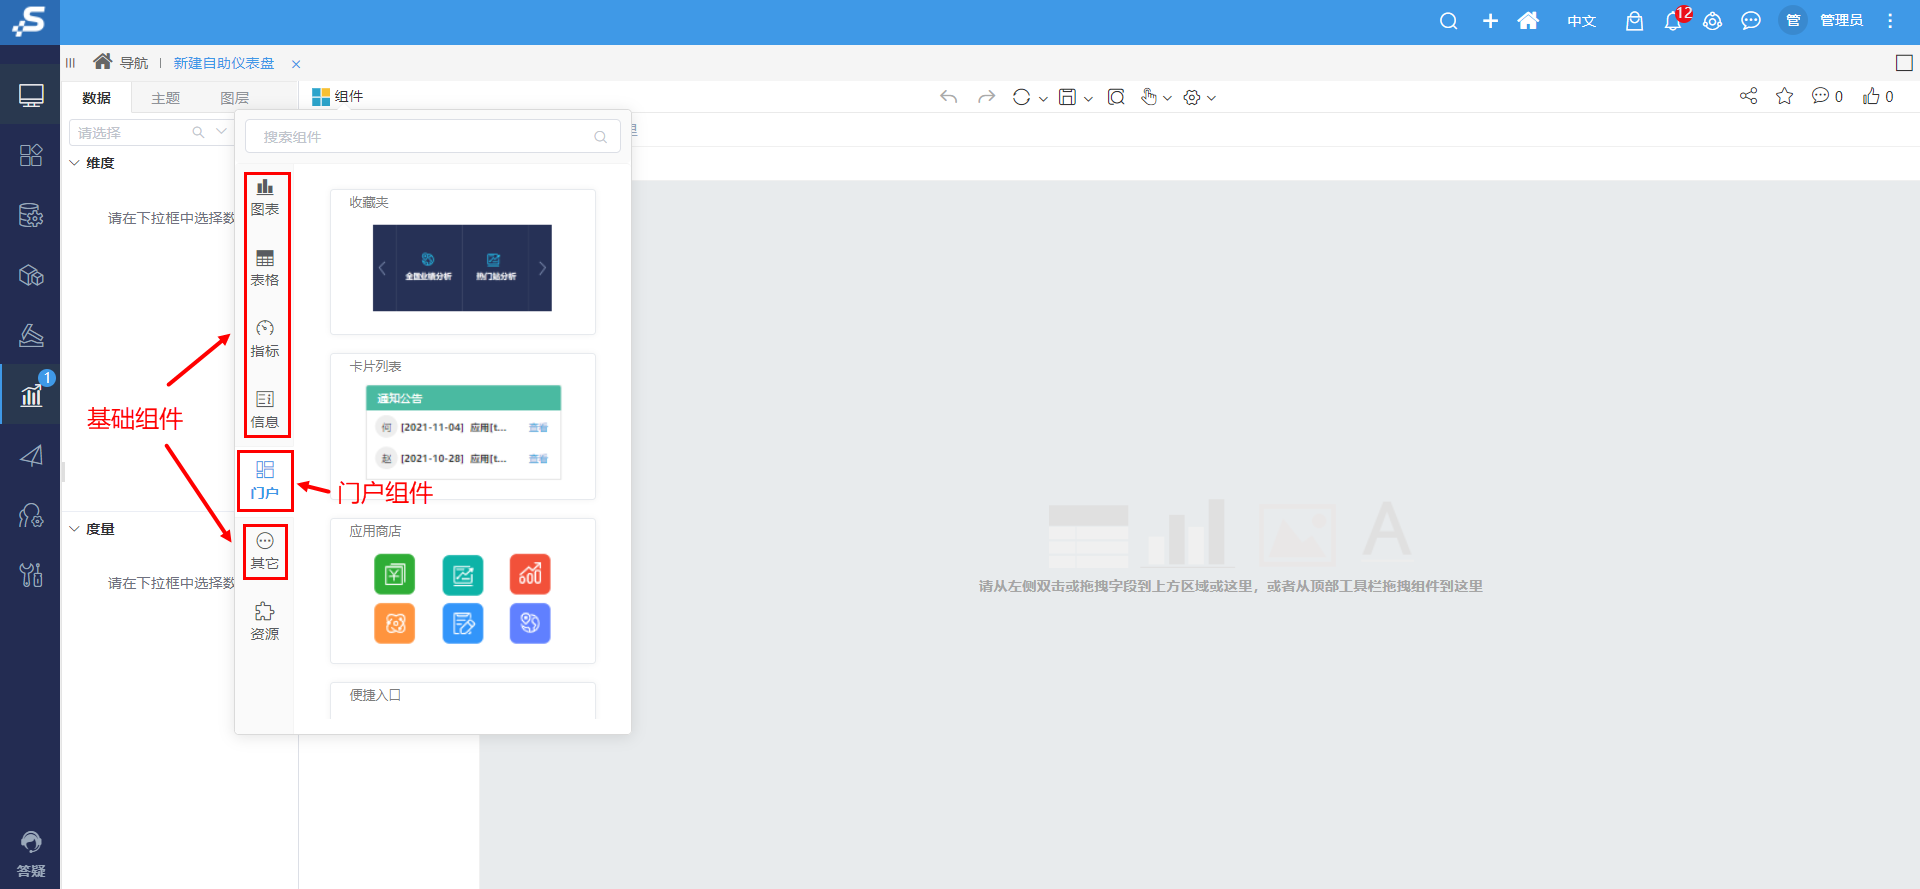This screenshot has height=889, width=1920.
Task: Click the 应用商店 component thumbnail
Action: (463, 599)
